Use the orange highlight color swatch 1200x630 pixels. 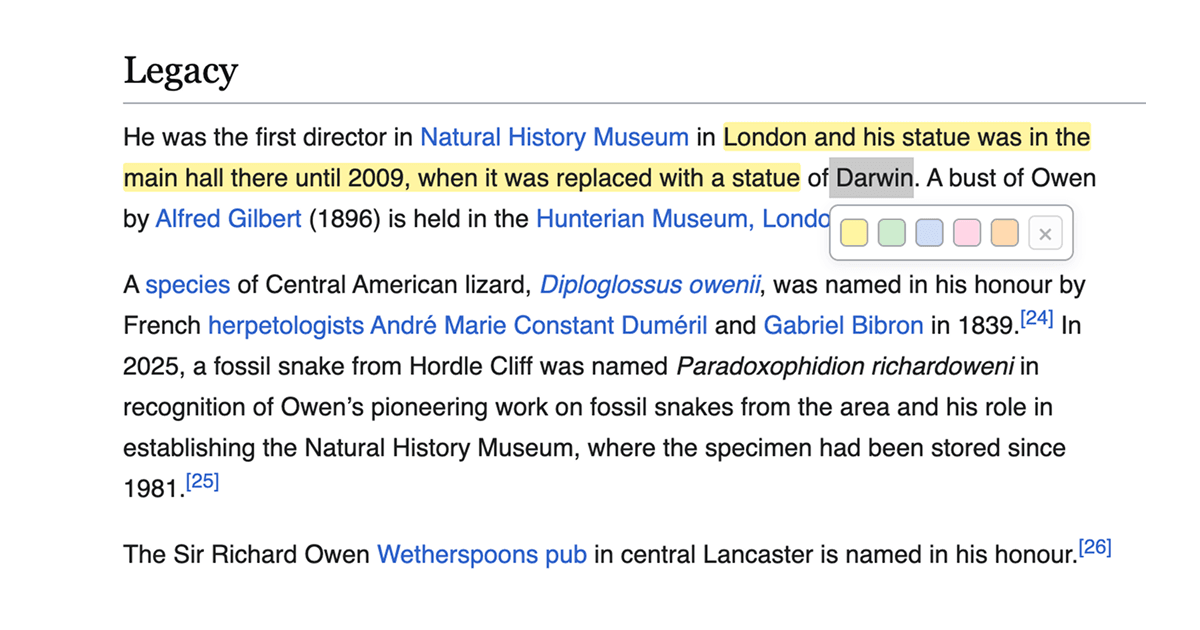(1005, 234)
